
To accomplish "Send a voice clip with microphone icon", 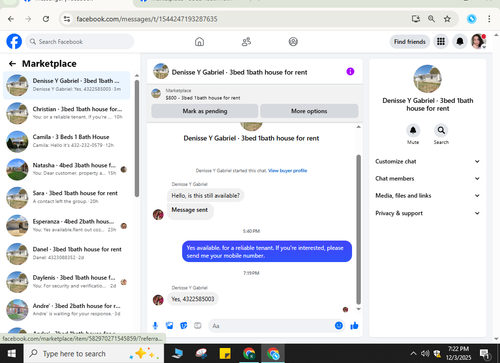I will click(x=155, y=326).
